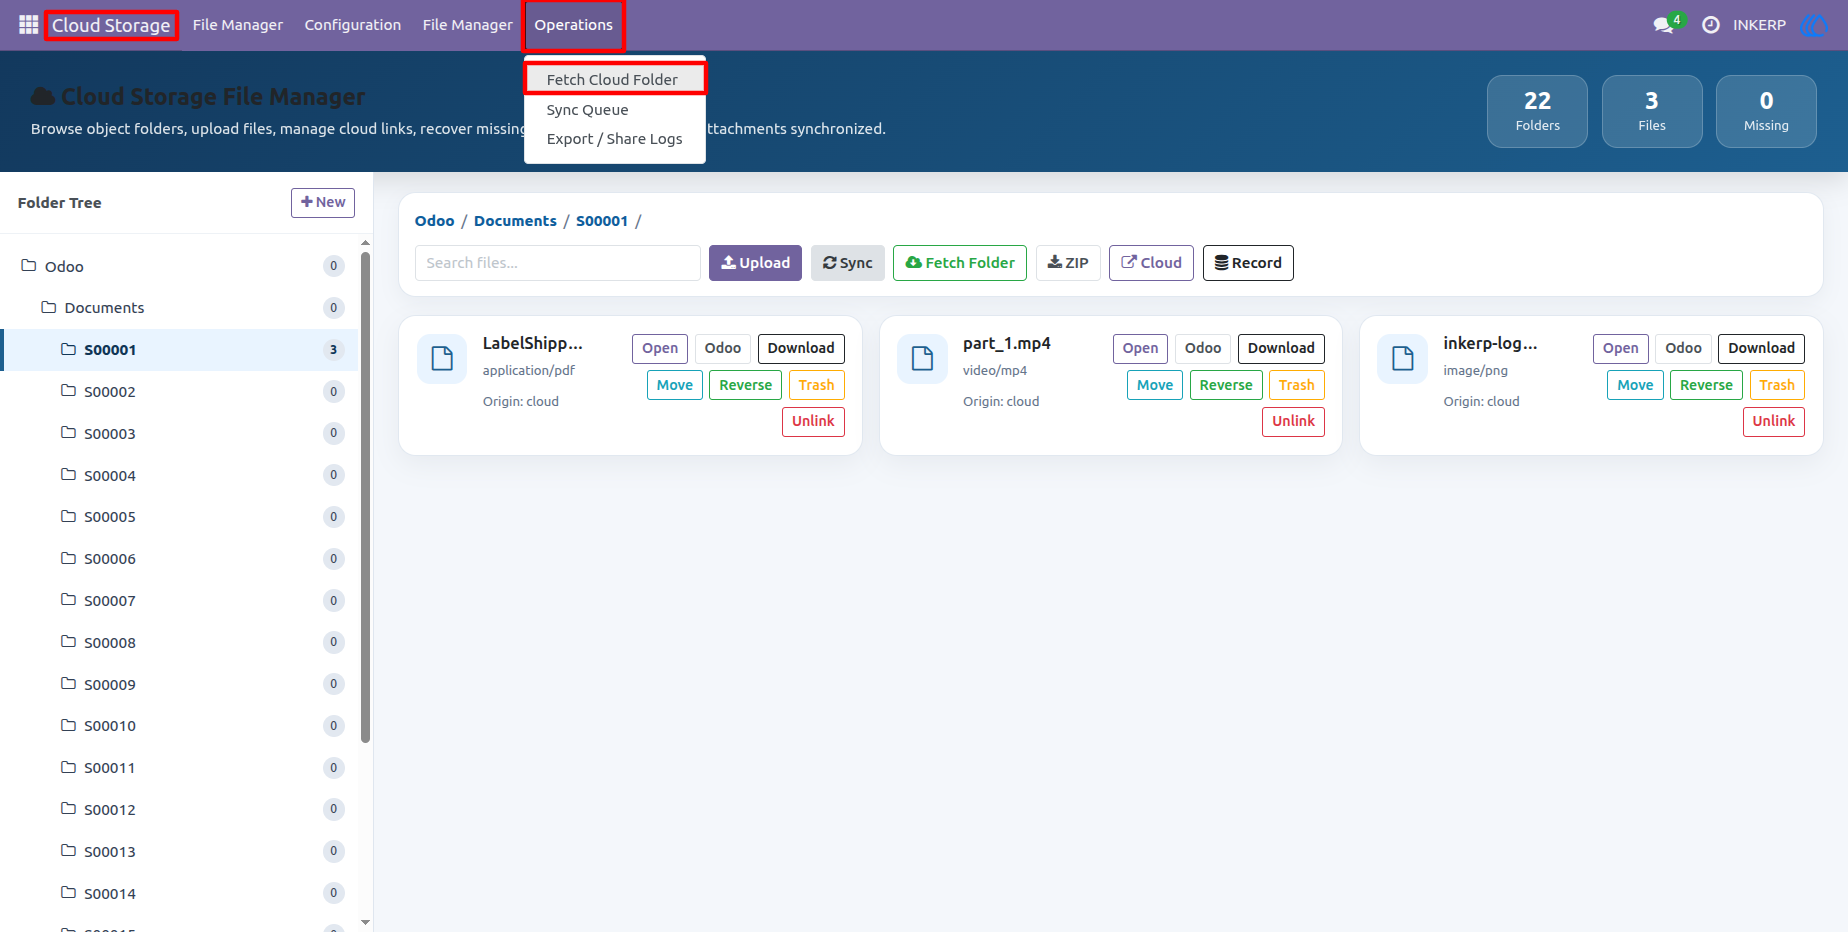Image resolution: width=1848 pixels, height=932 pixels.
Task: Click the folder tree scrollbar
Action: pos(365,497)
